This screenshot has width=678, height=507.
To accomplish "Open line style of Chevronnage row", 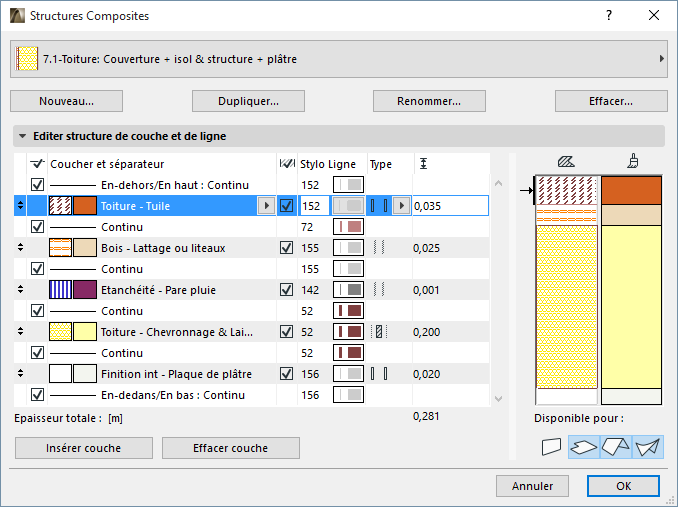I will 348,332.
